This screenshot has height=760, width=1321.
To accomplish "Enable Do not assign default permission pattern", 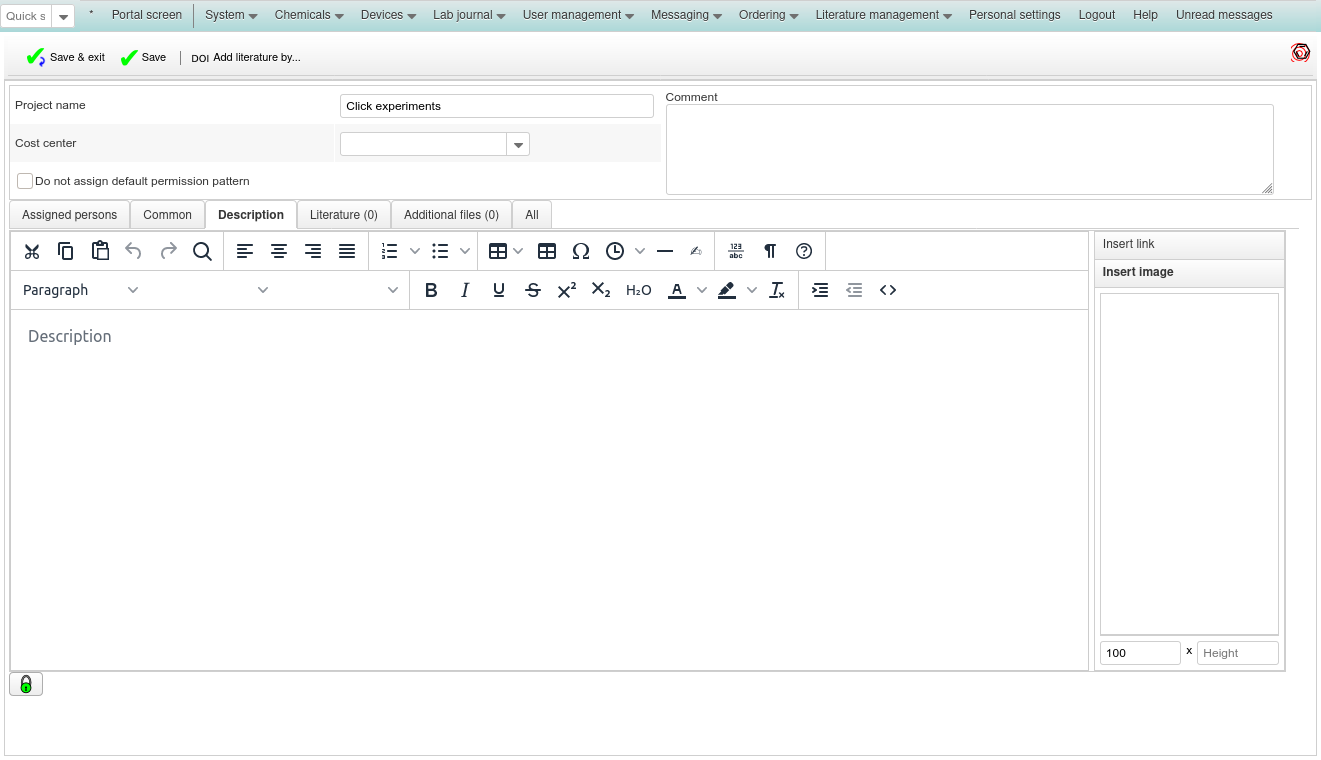I will point(25,181).
